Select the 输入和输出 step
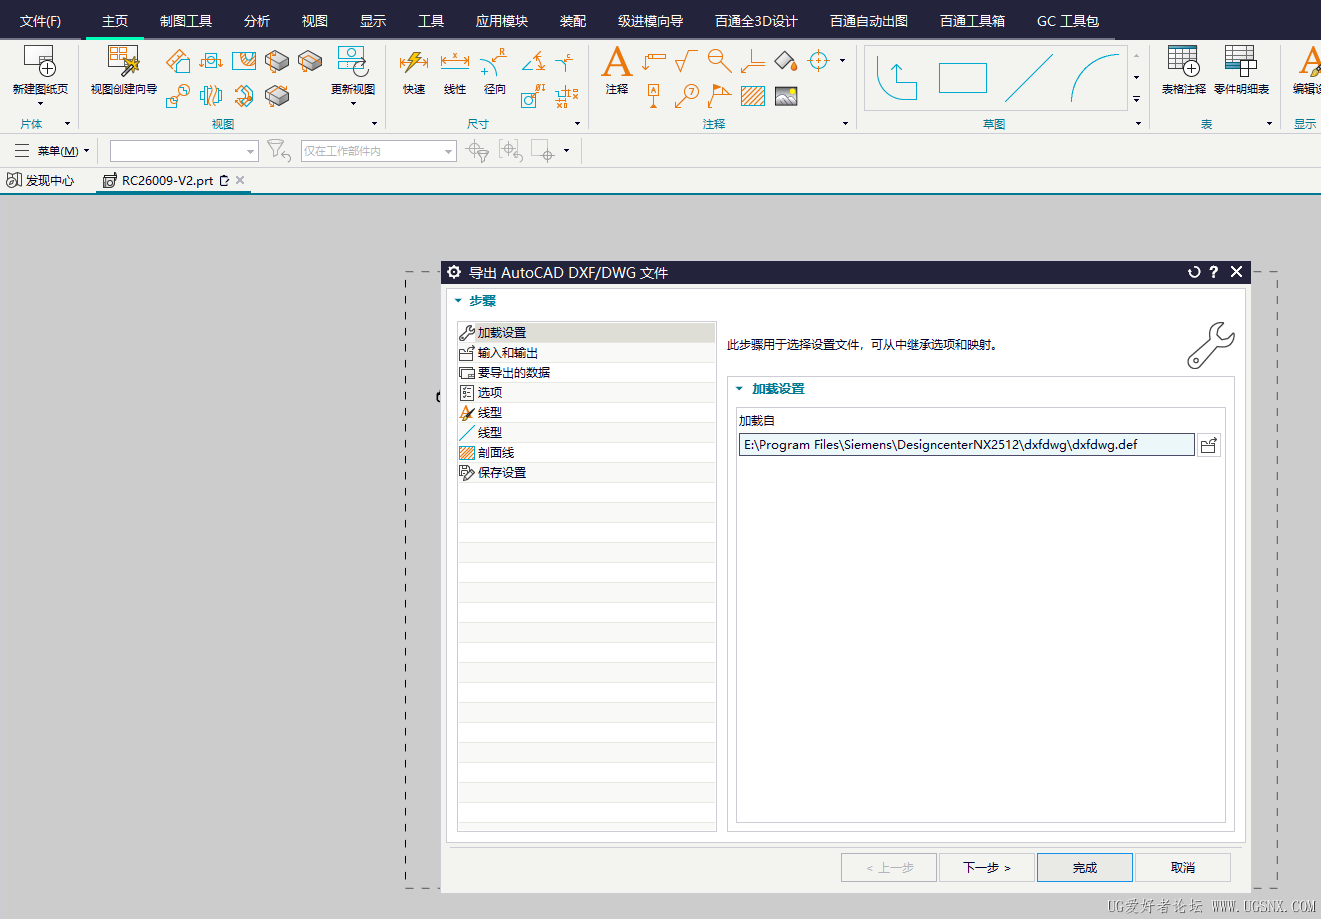This screenshot has width=1321, height=919. (x=586, y=352)
